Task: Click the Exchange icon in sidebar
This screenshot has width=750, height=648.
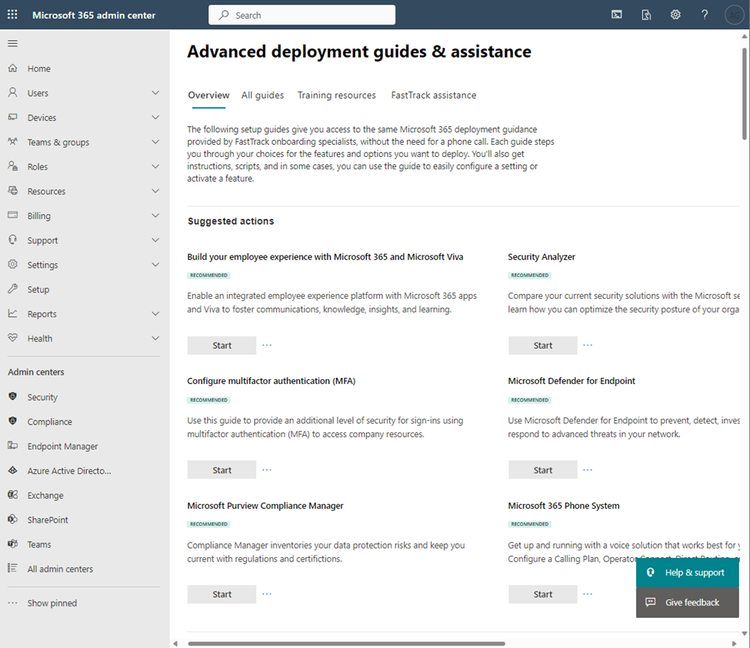Action: pos(13,495)
